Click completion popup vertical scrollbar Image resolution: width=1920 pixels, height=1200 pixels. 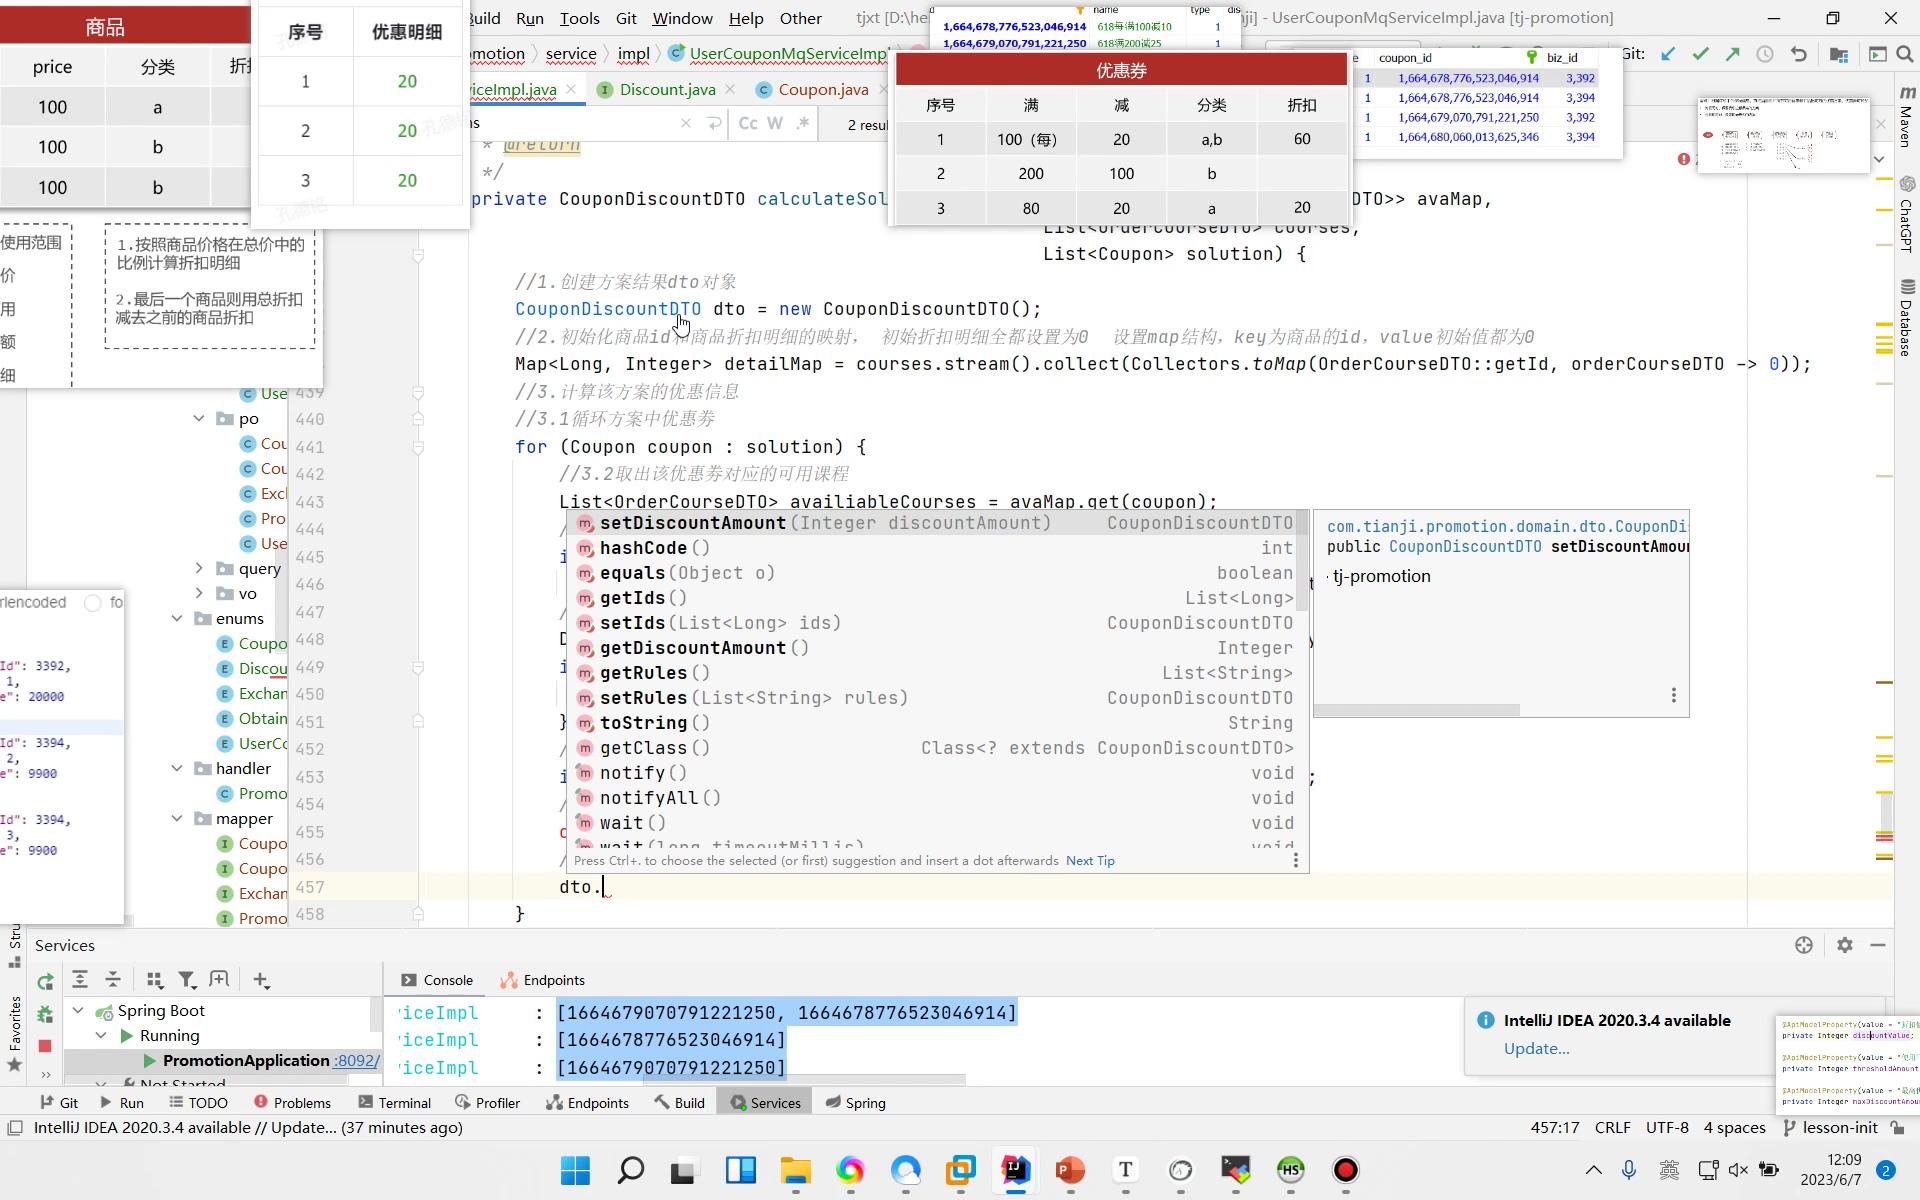pyautogui.click(x=1302, y=562)
